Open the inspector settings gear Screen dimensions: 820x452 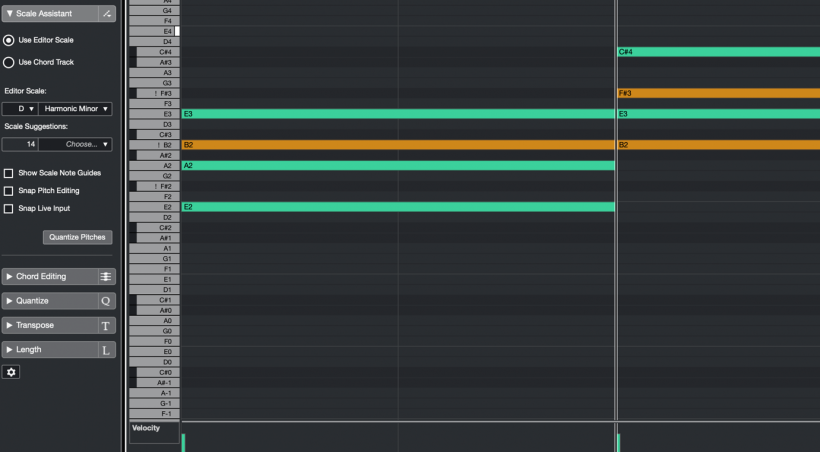11,372
